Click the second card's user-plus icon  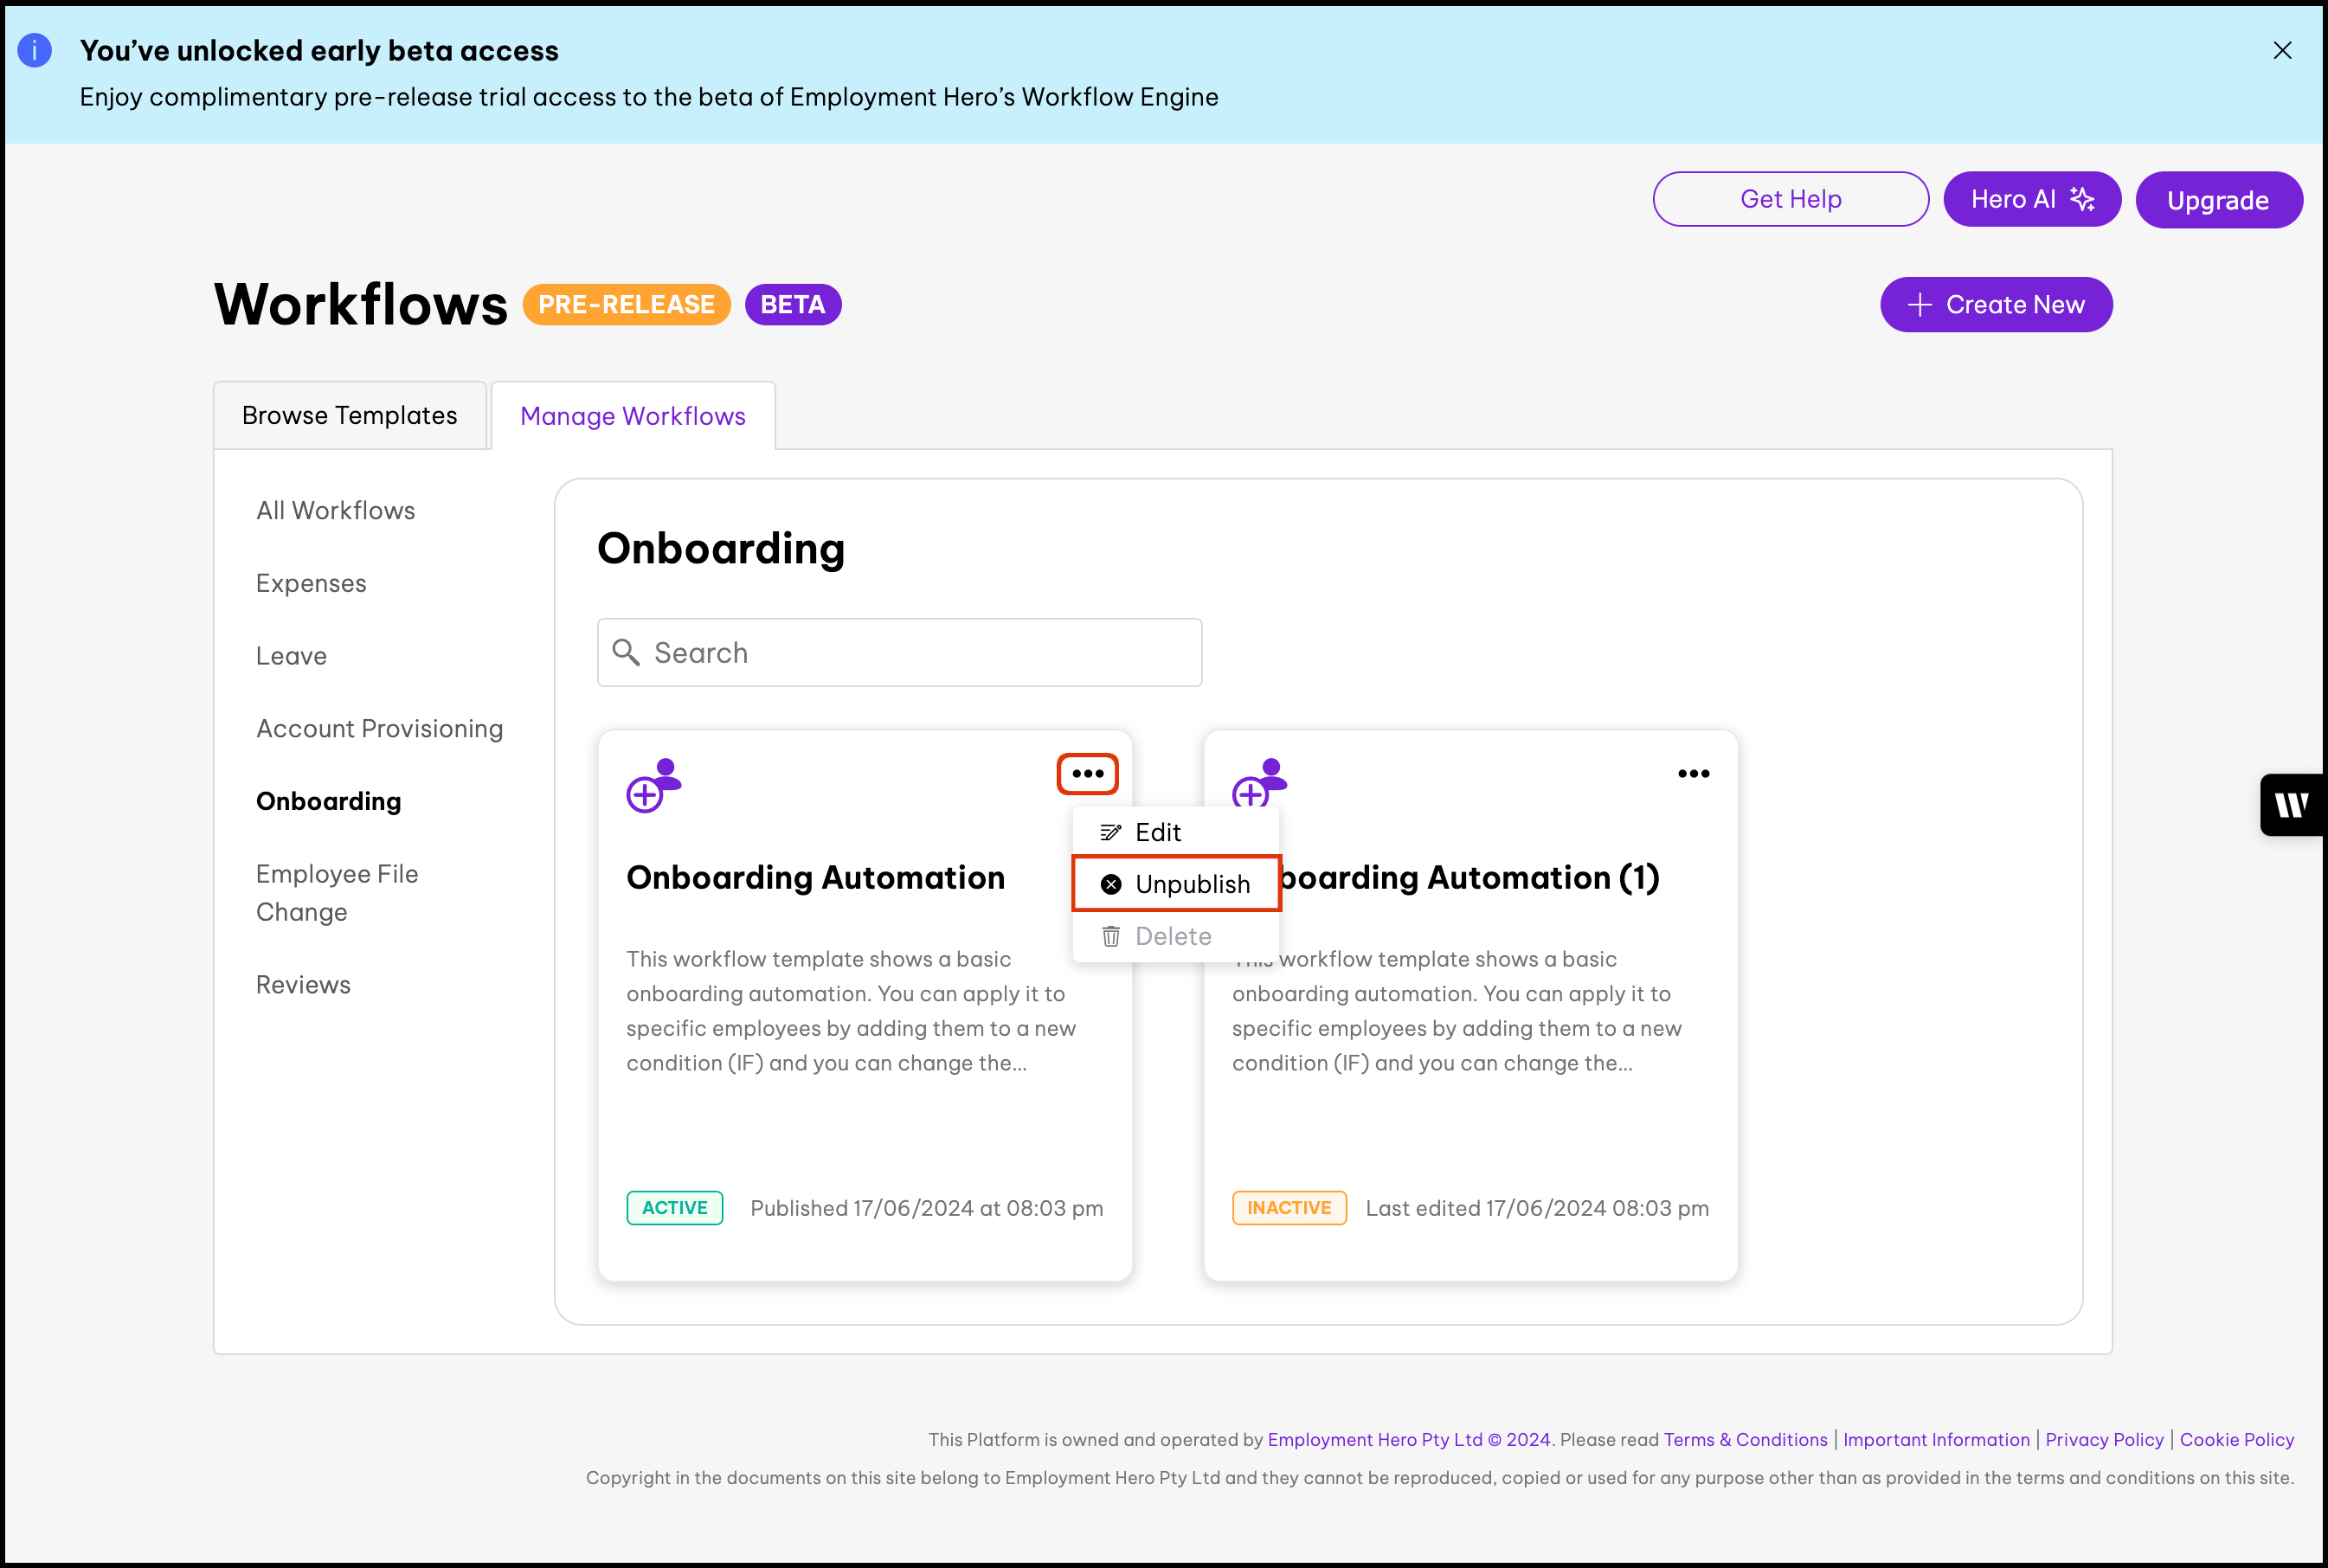pos(1259,782)
